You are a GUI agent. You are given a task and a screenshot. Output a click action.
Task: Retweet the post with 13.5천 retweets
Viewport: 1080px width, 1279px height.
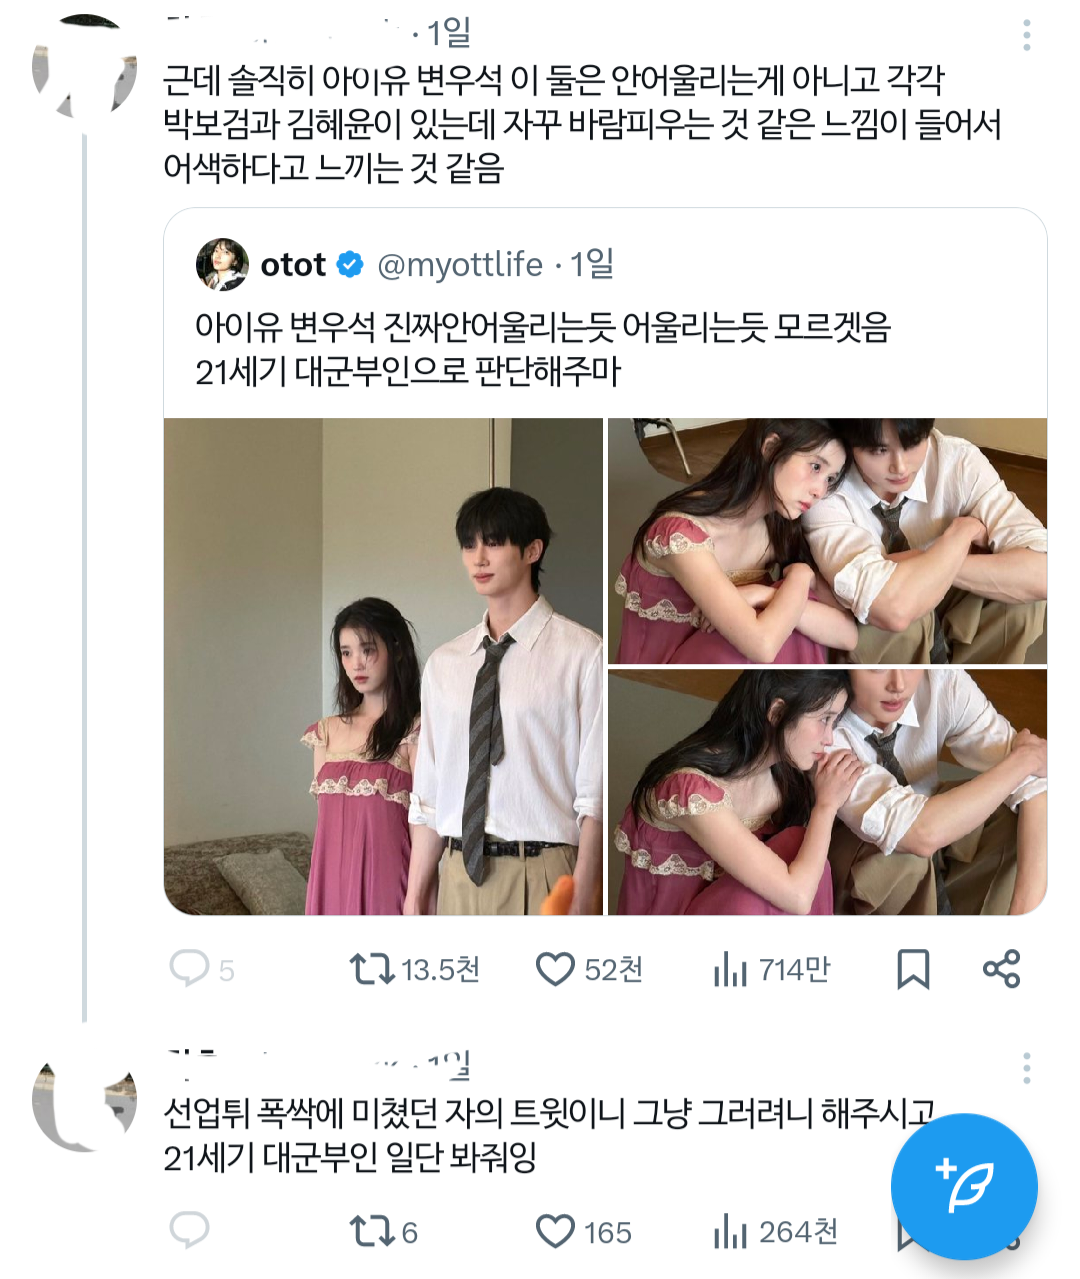click(x=371, y=968)
